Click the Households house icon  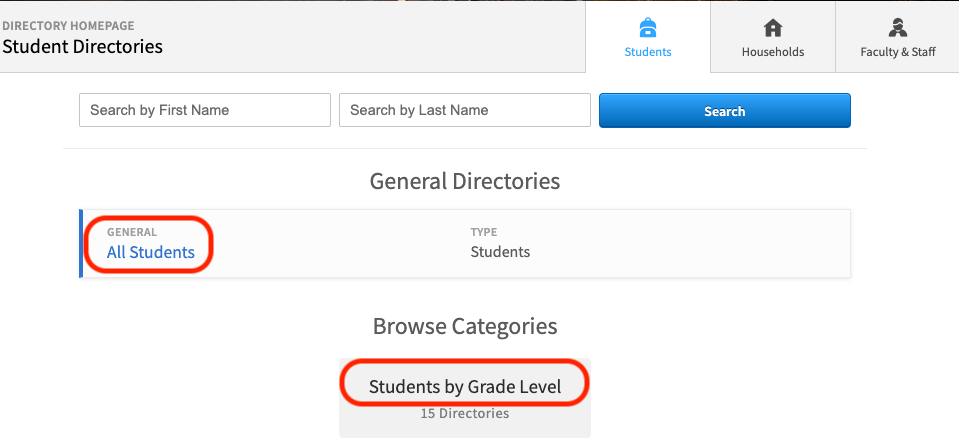[x=773, y=28]
